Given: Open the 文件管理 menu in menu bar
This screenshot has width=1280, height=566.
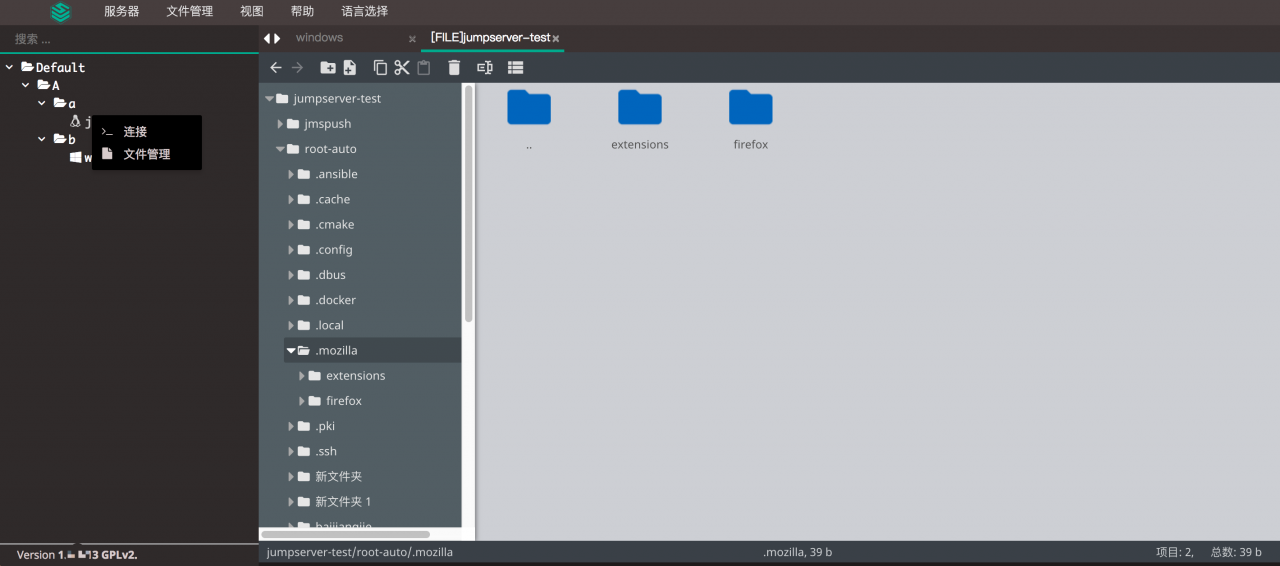Looking at the screenshot, I should click(190, 12).
